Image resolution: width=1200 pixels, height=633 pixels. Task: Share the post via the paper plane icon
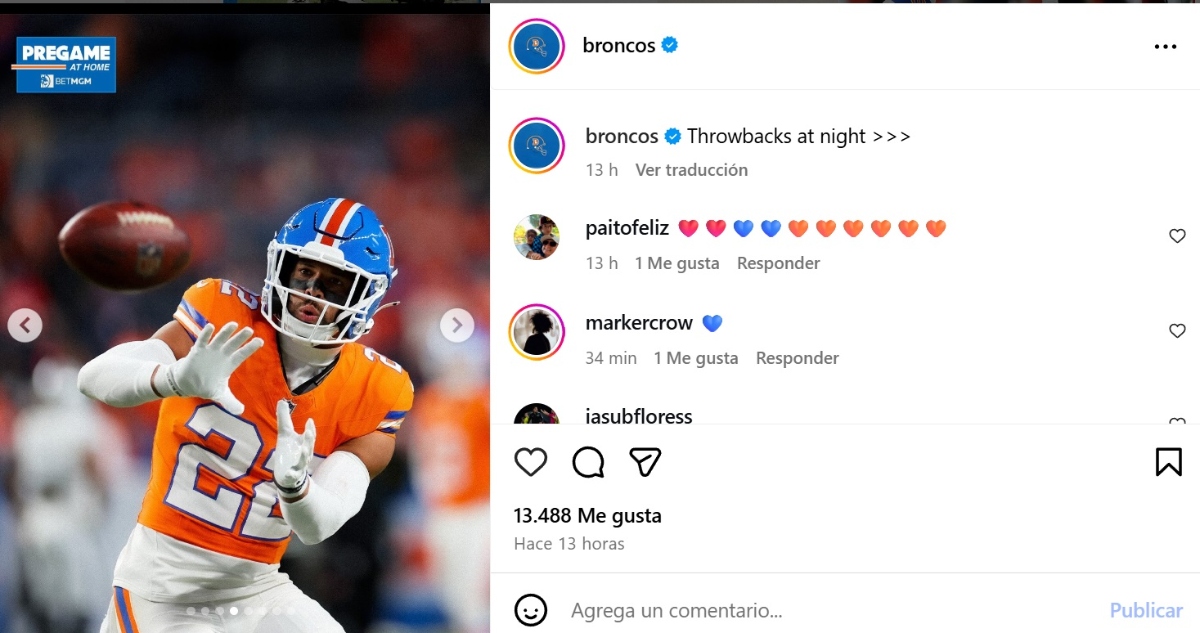click(x=646, y=461)
